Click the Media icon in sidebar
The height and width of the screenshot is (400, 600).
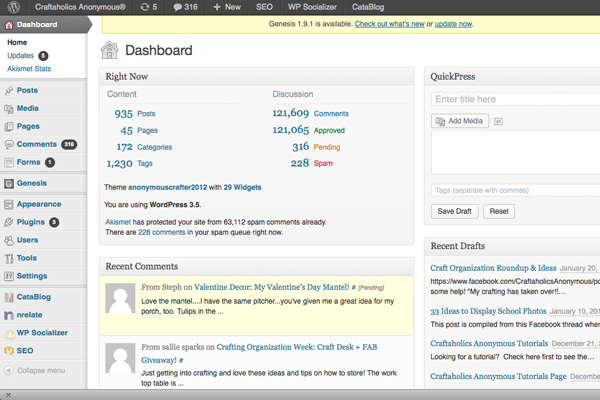tap(9, 108)
